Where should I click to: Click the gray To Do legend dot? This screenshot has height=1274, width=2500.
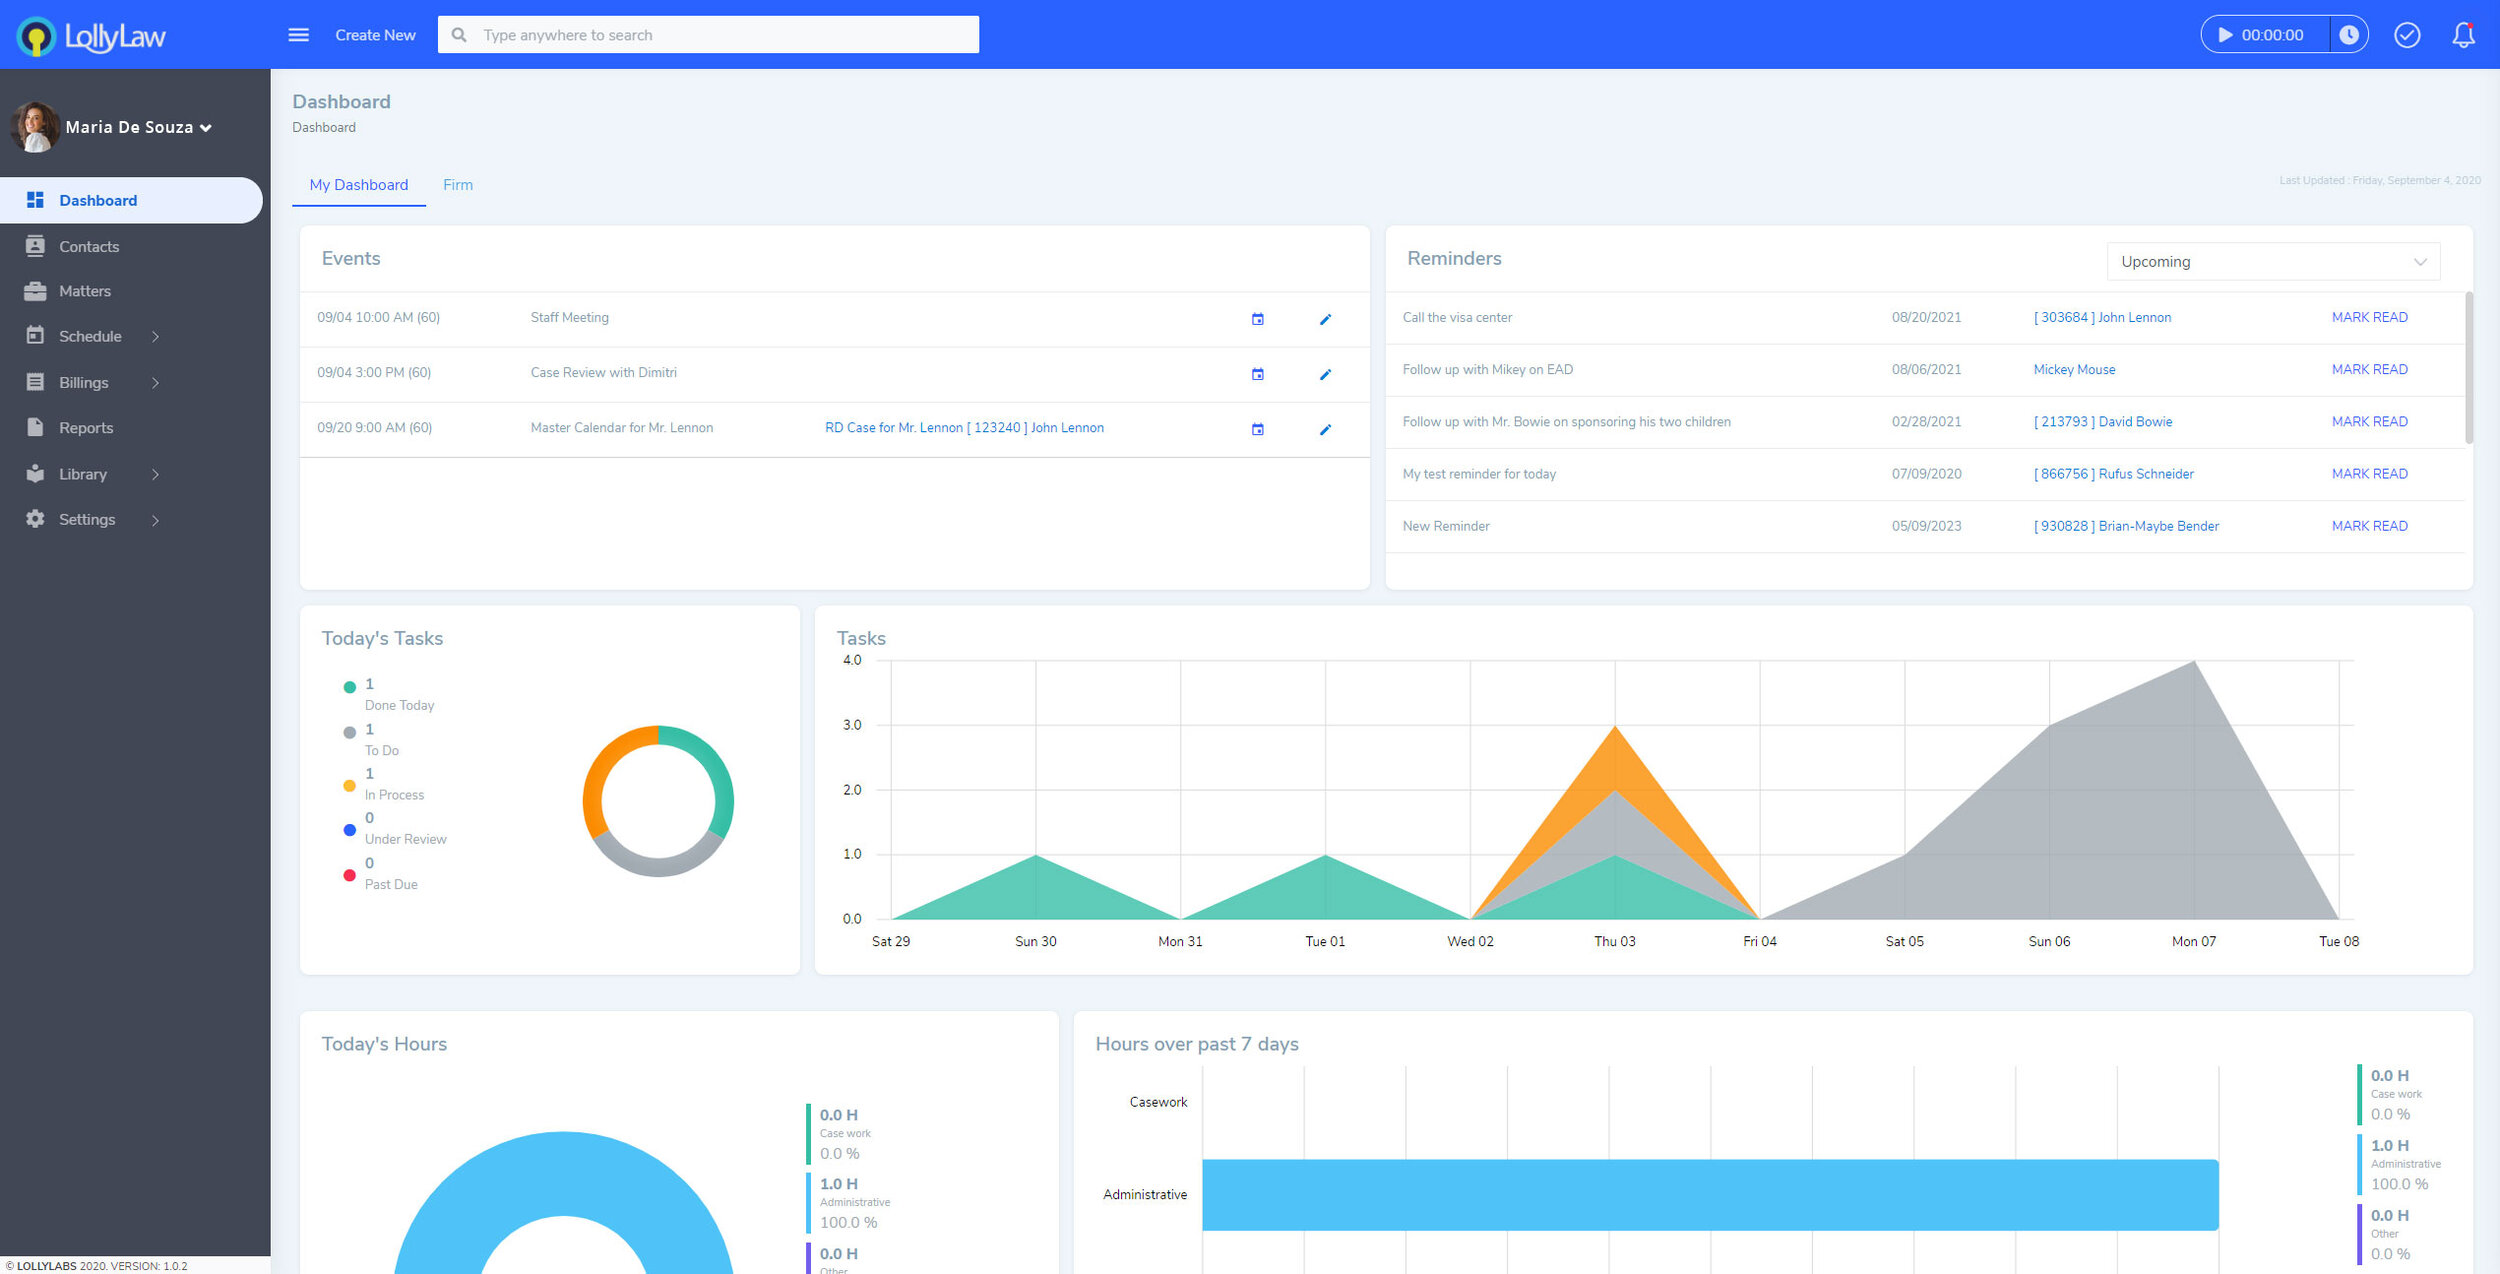pos(349,732)
